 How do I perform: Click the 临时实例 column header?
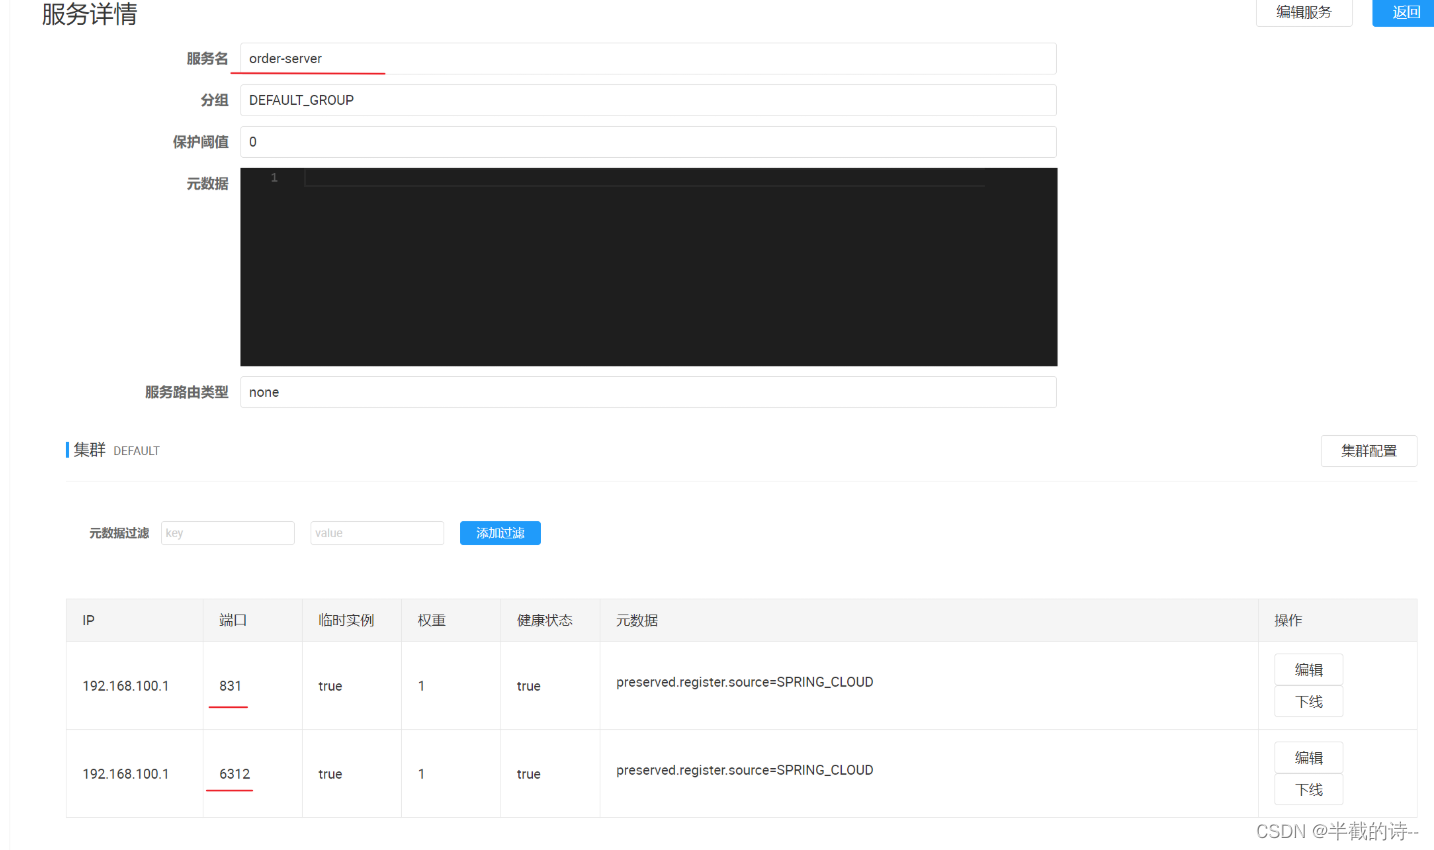click(x=346, y=620)
